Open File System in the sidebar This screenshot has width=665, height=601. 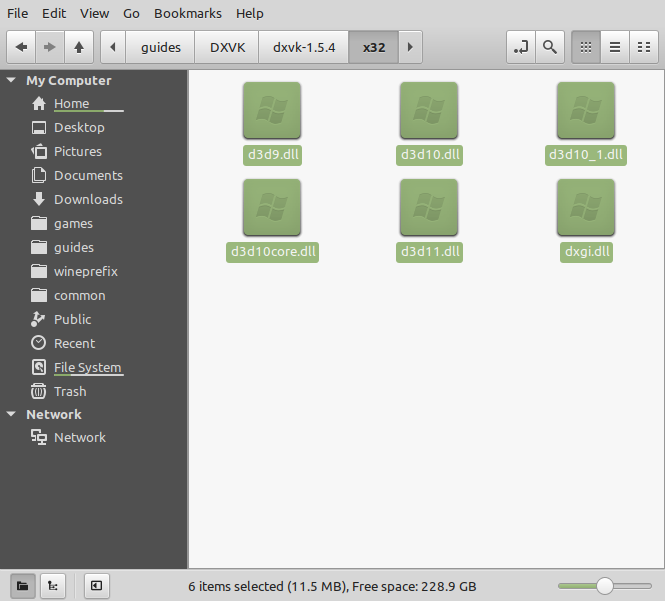[x=87, y=367]
